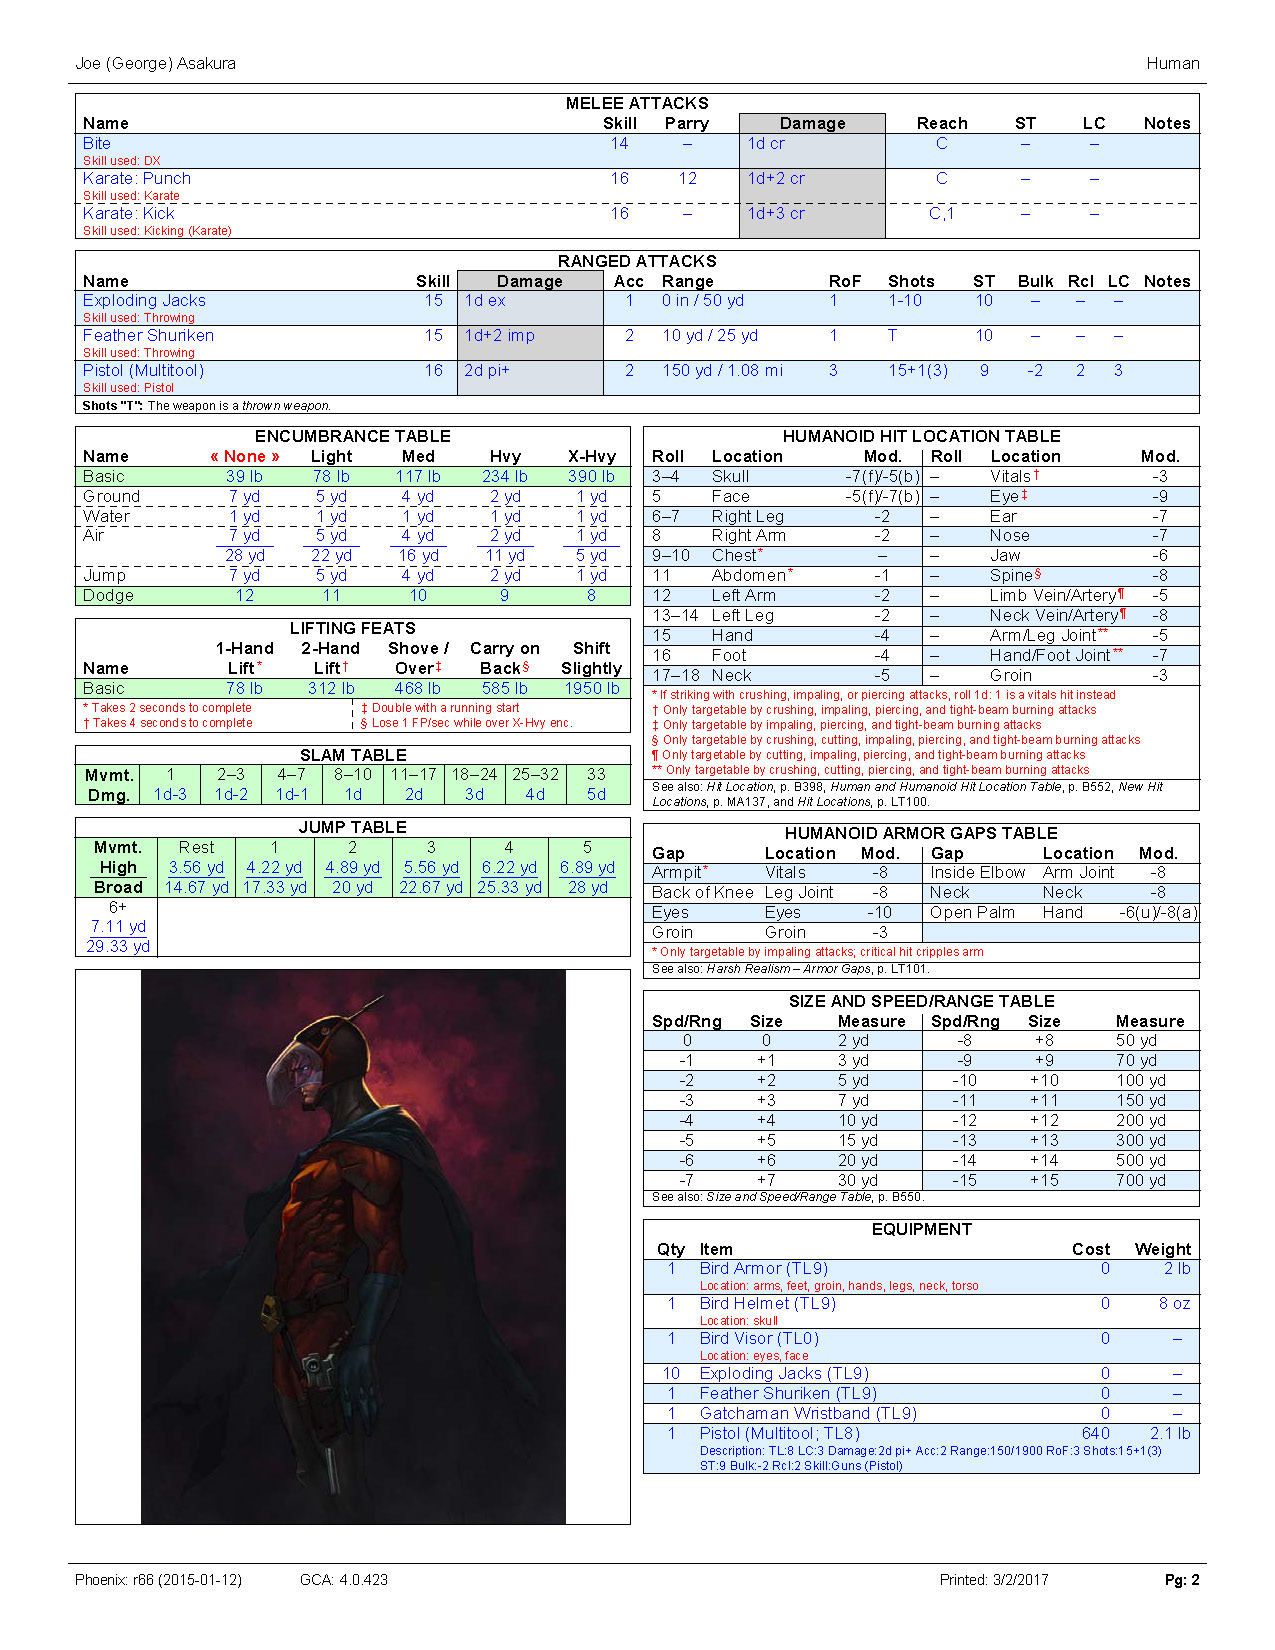Click the "7.11 yd" high jump value
Image resolution: width=1275 pixels, height=1650 pixels.
(x=118, y=927)
